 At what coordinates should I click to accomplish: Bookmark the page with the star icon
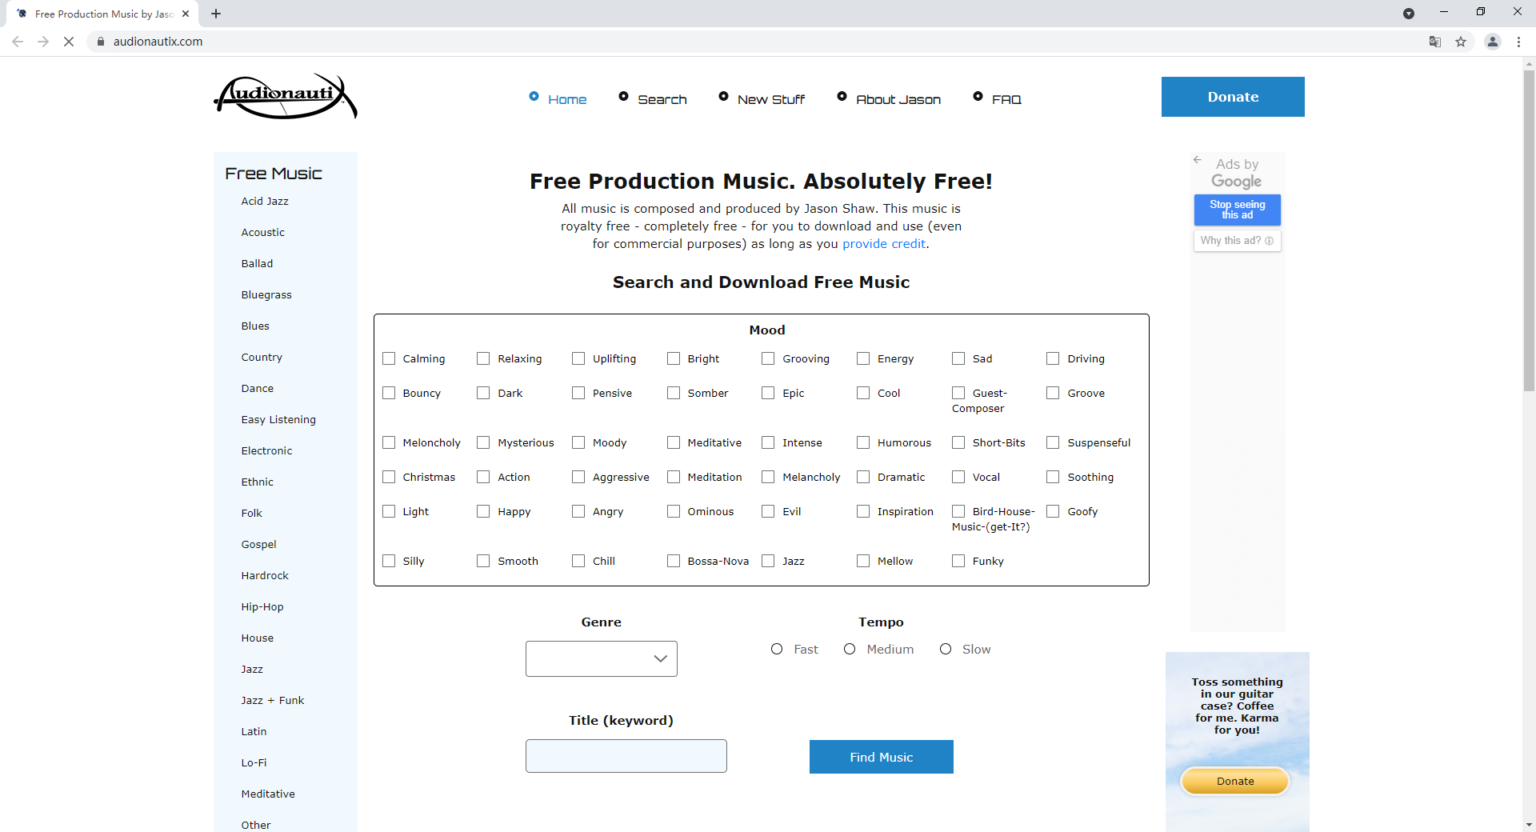(x=1461, y=41)
